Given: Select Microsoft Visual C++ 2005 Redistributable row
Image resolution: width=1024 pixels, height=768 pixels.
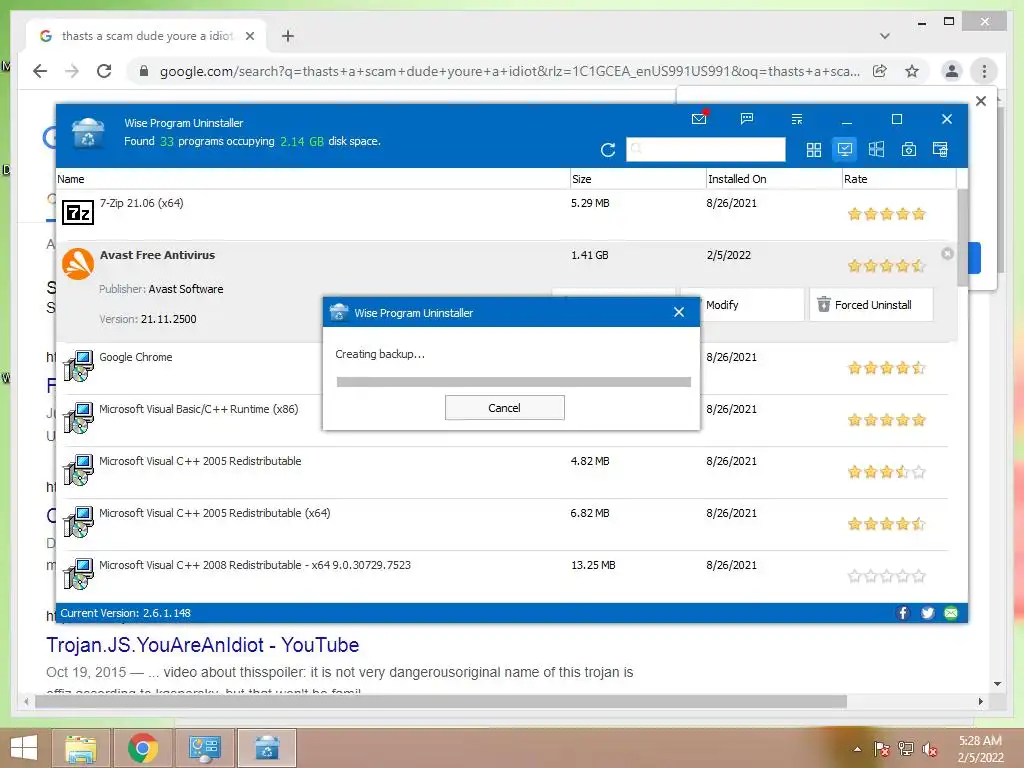Looking at the screenshot, I should coord(506,473).
